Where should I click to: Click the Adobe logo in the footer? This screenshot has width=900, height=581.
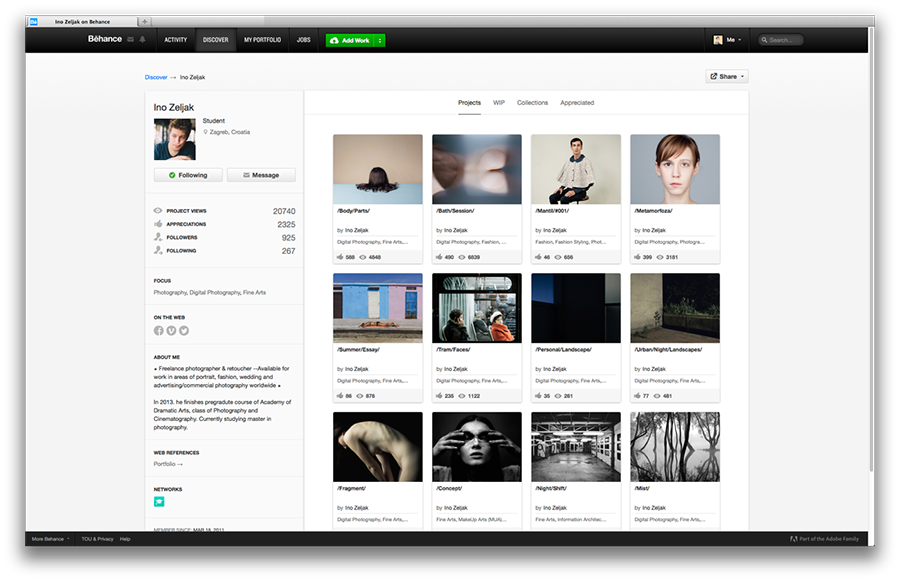click(x=793, y=539)
